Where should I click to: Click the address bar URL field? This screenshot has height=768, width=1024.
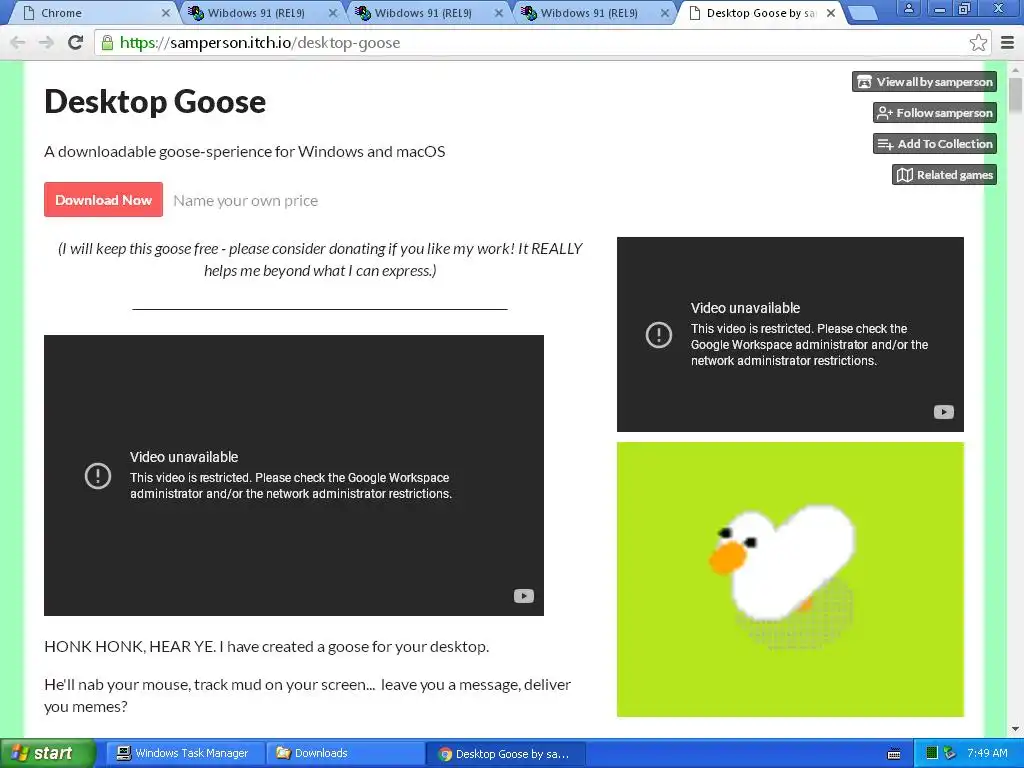click(542, 42)
